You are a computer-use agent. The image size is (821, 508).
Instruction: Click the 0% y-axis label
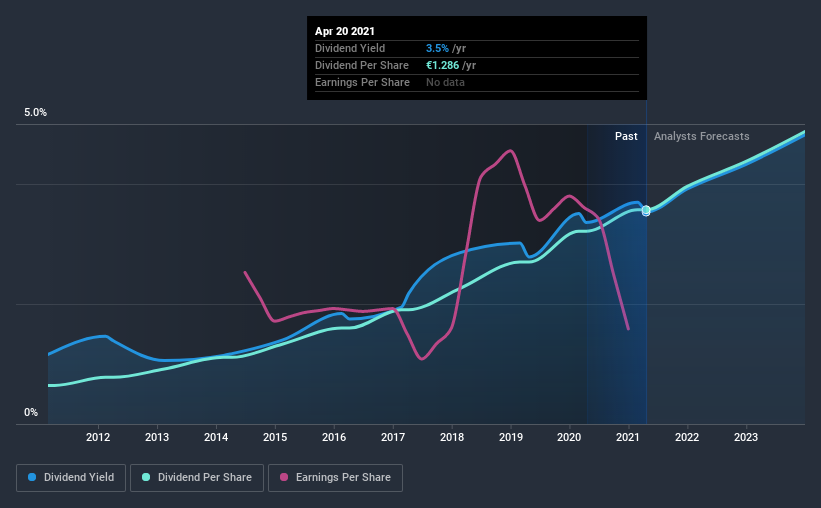tap(31, 413)
